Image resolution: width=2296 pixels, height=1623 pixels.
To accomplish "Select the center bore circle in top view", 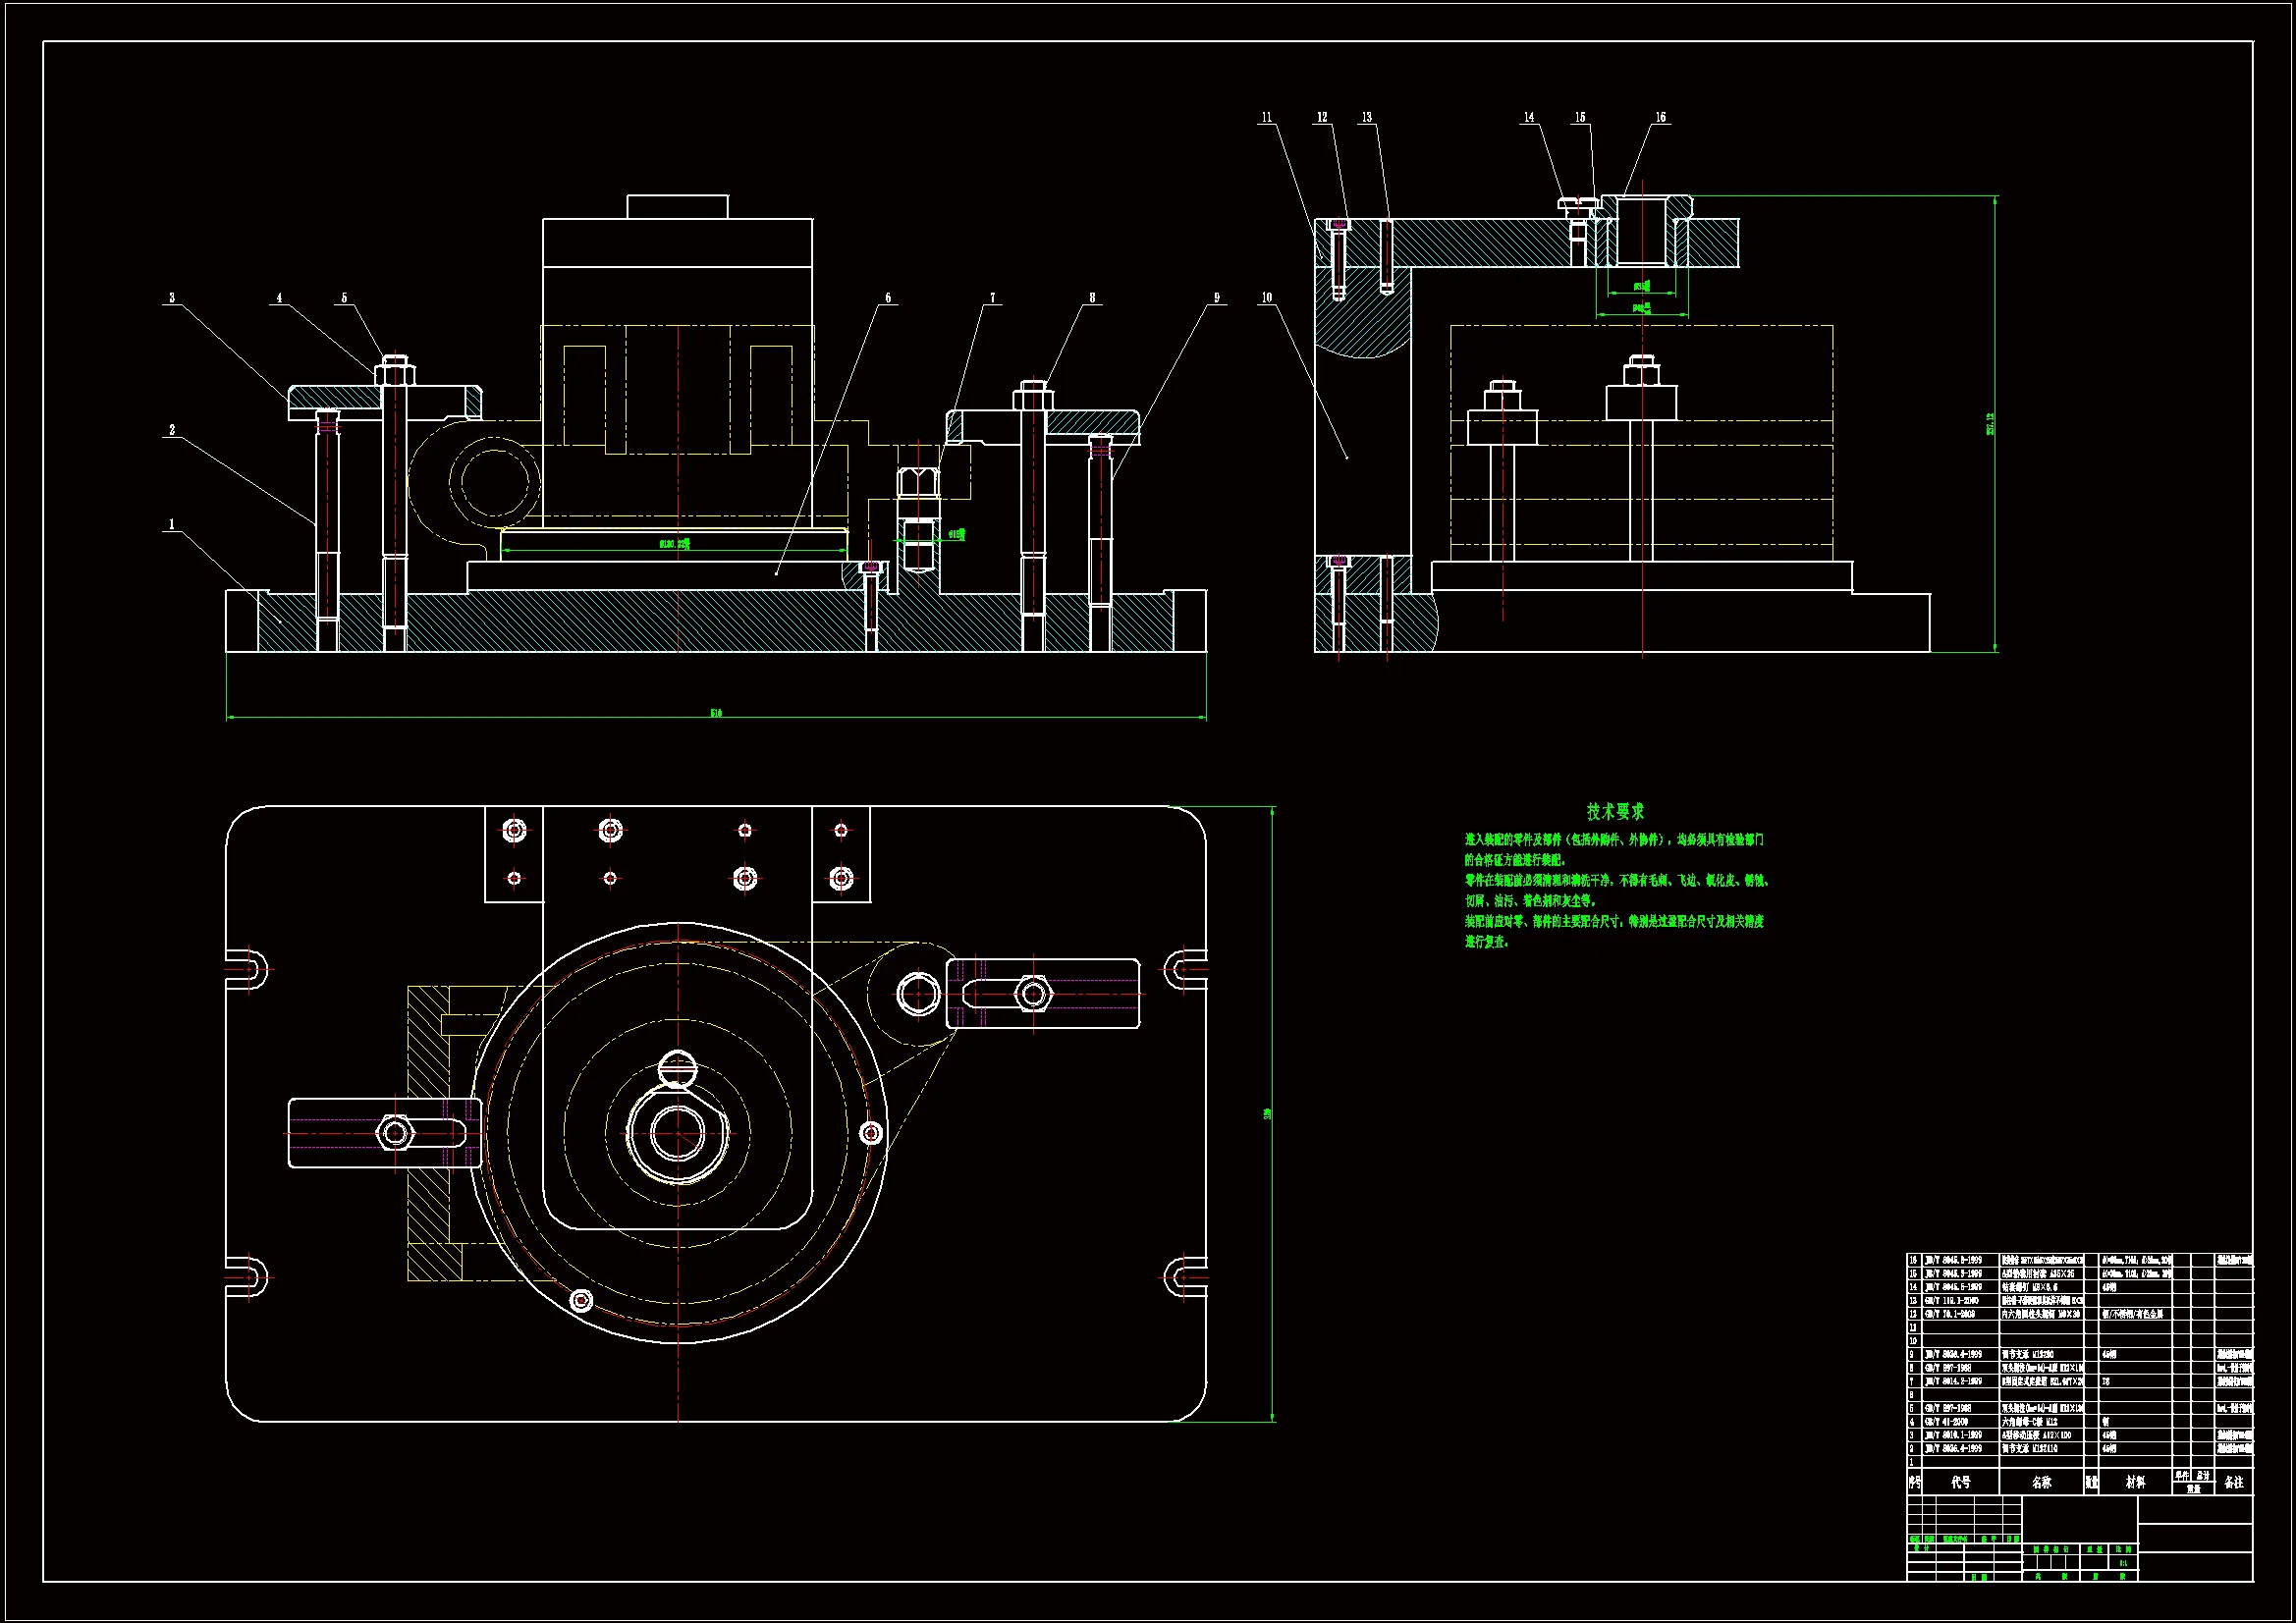I will [677, 1133].
